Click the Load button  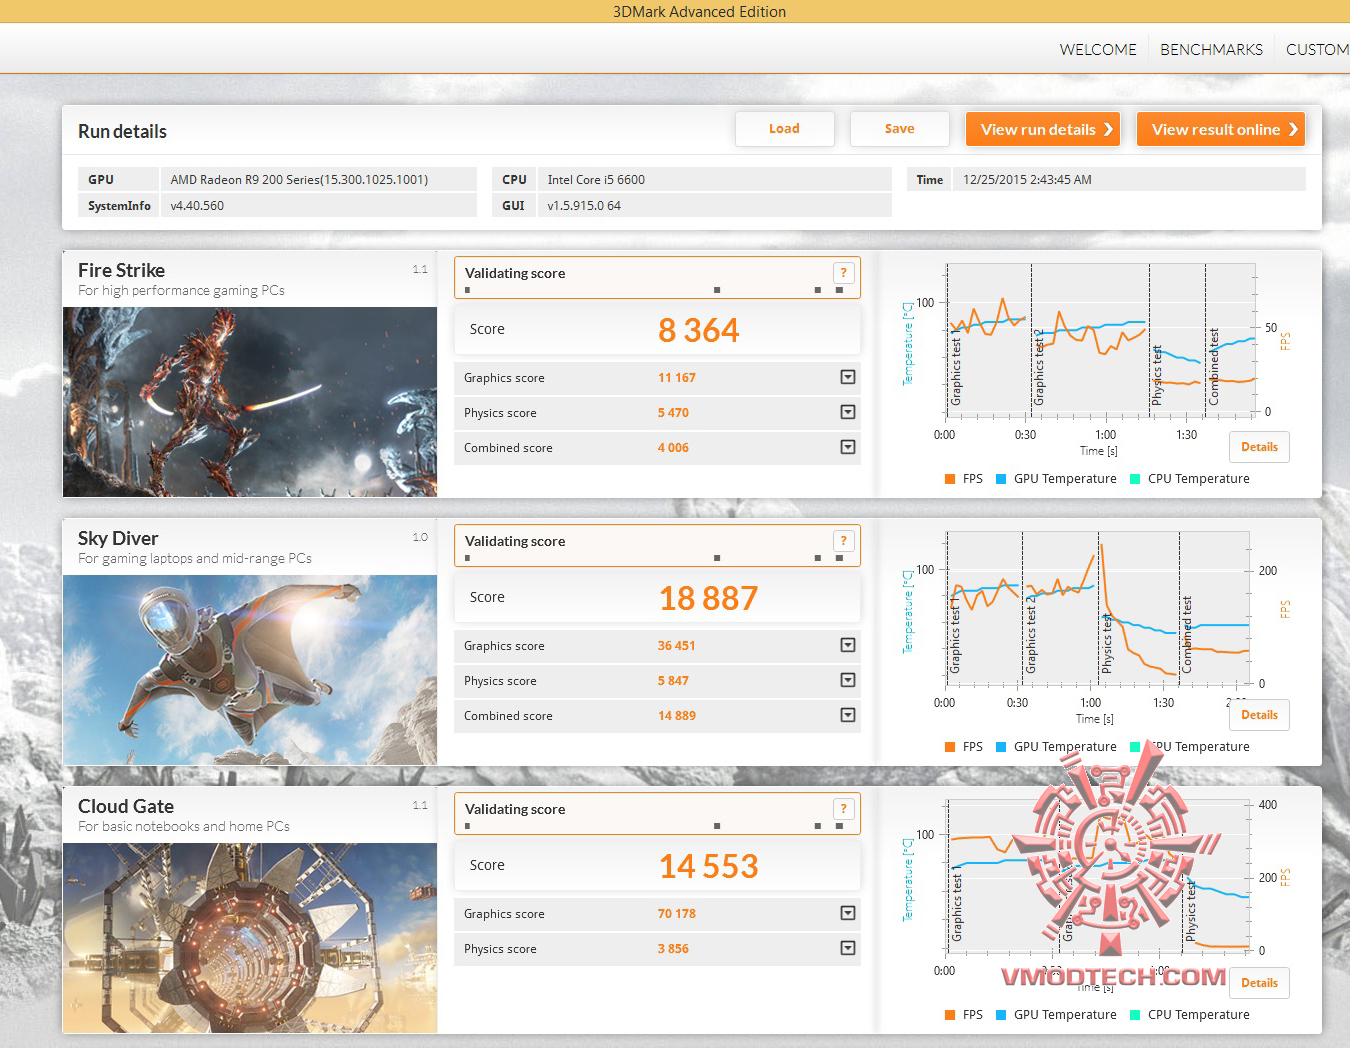point(785,129)
